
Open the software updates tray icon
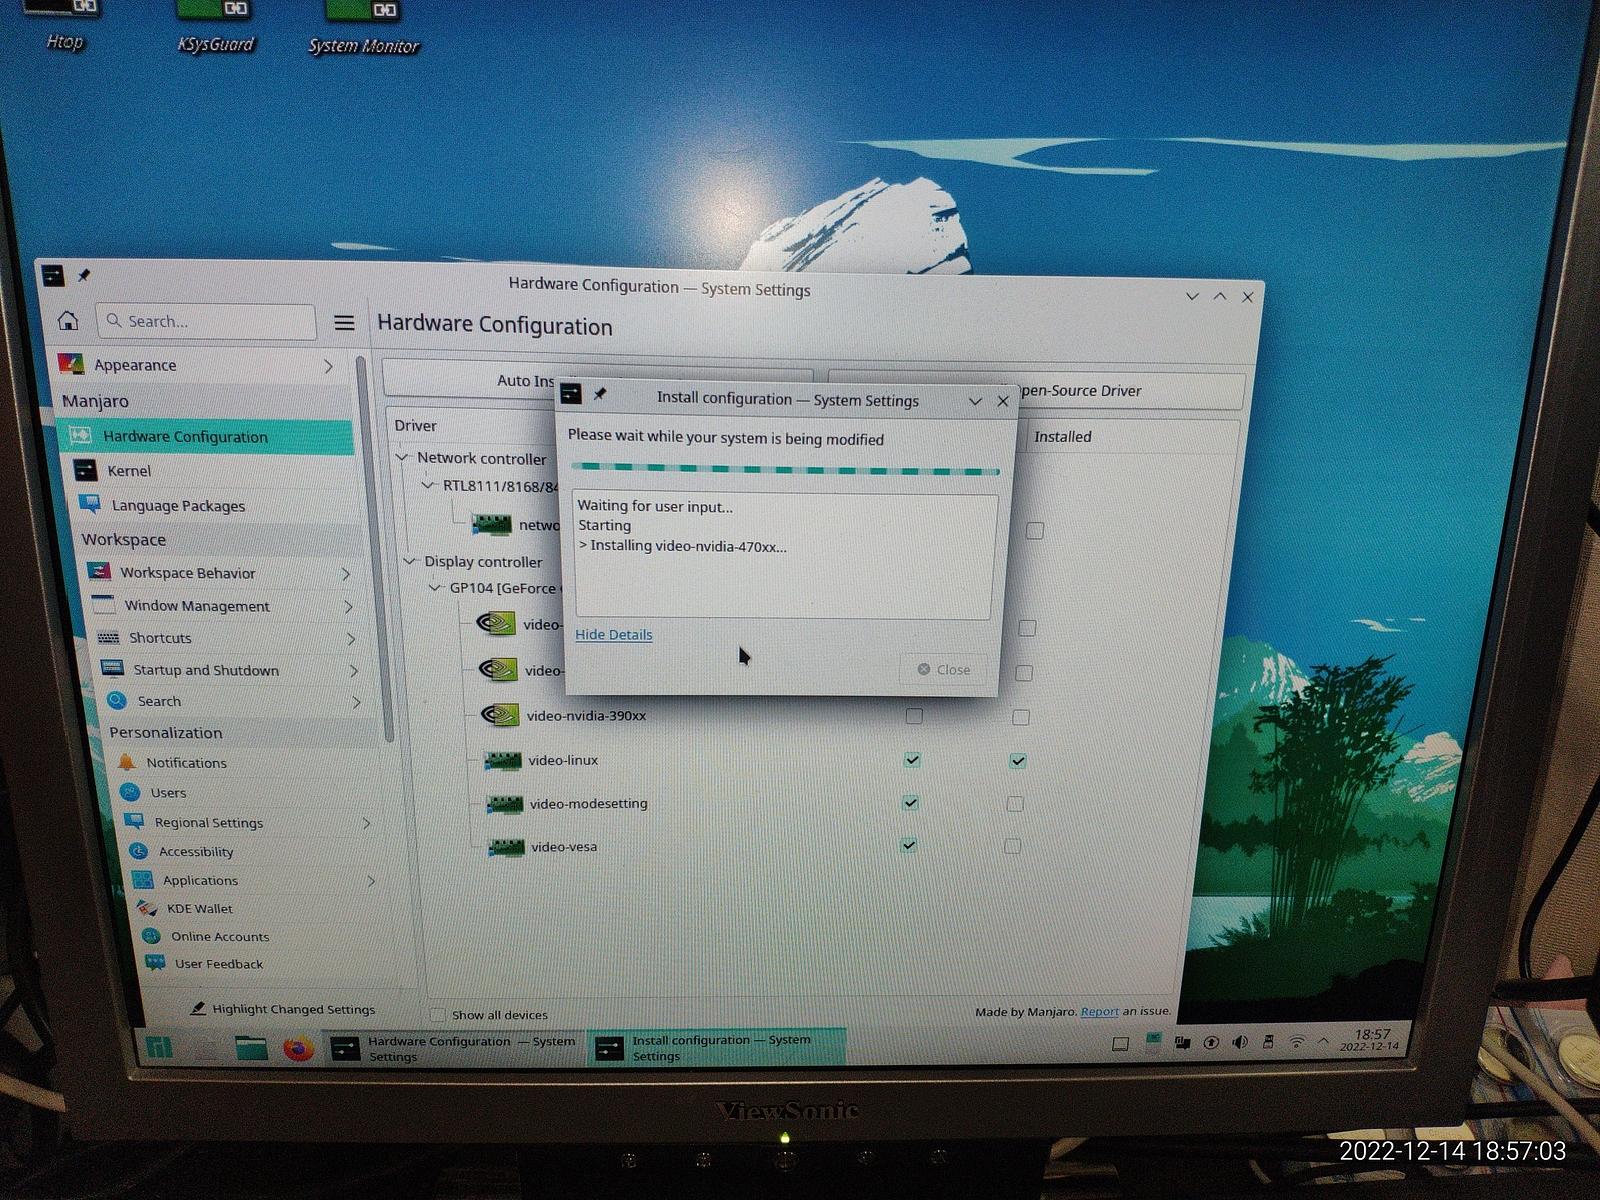pyautogui.click(x=1211, y=1042)
